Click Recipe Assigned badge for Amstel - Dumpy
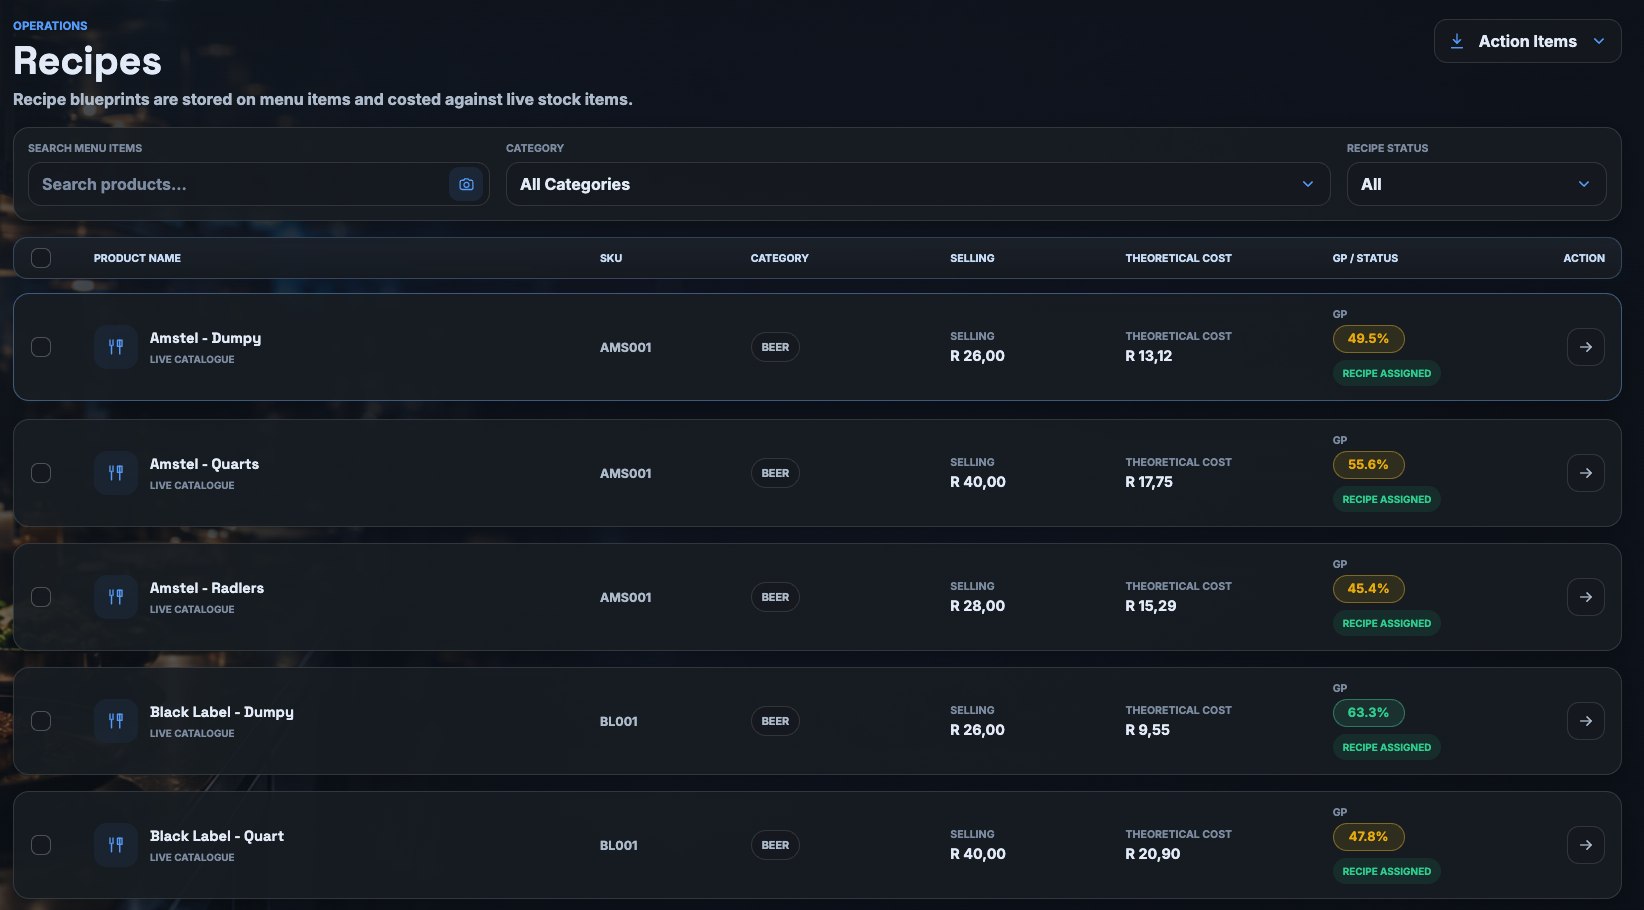This screenshot has width=1644, height=910. [x=1386, y=373]
